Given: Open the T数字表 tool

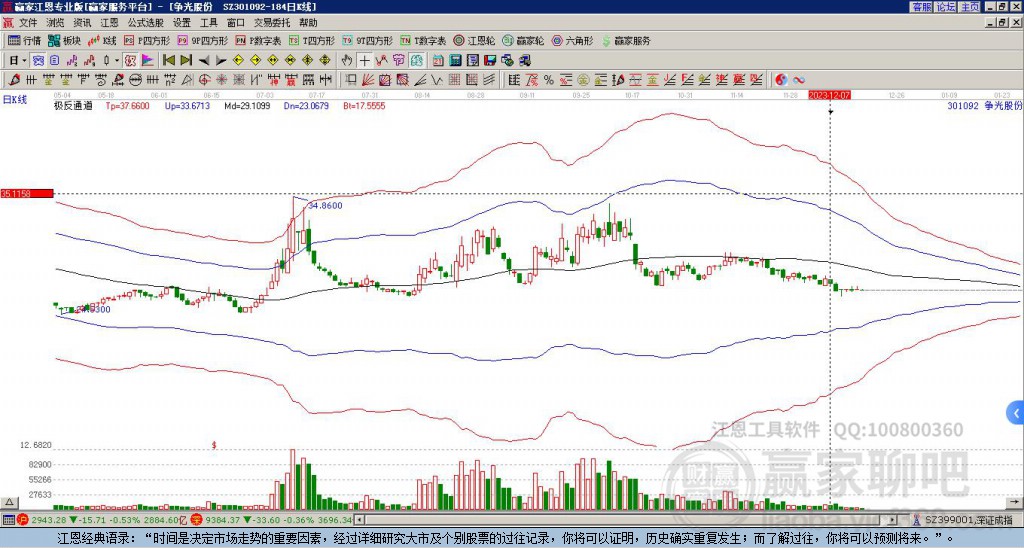Looking at the screenshot, I should pyautogui.click(x=423, y=40).
